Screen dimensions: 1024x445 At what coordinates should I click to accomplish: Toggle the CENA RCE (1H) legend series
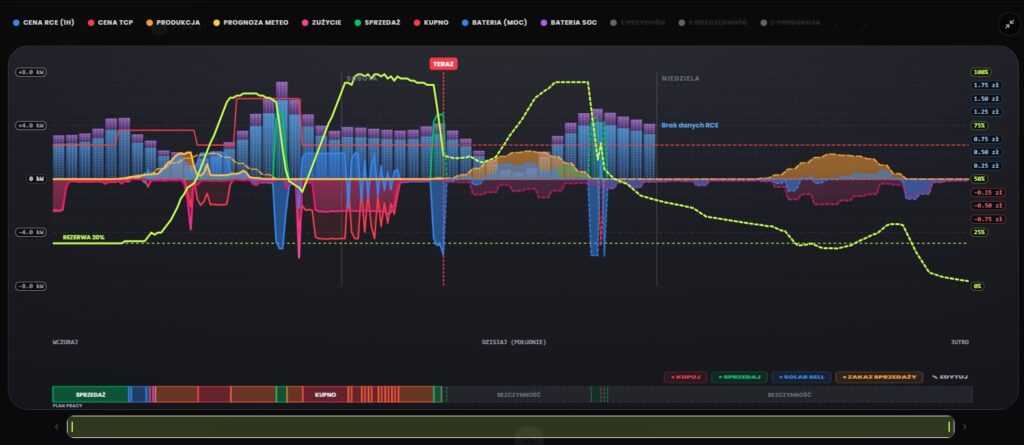click(45, 22)
